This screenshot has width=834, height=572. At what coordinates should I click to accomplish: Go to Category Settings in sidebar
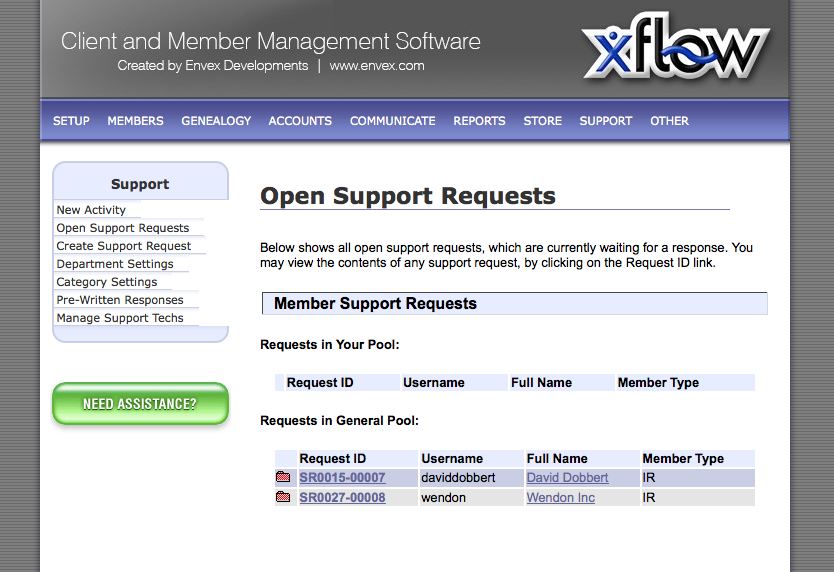[107, 282]
